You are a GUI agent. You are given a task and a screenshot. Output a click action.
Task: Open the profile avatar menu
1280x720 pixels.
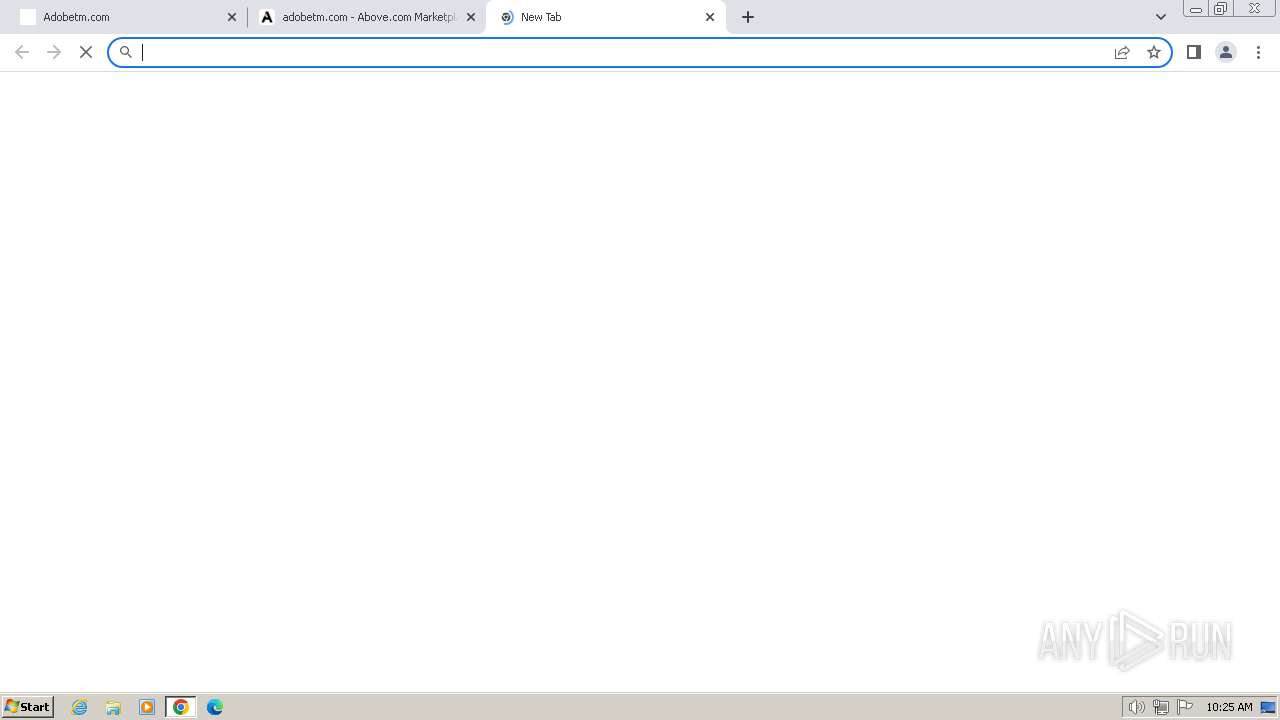1226,52
